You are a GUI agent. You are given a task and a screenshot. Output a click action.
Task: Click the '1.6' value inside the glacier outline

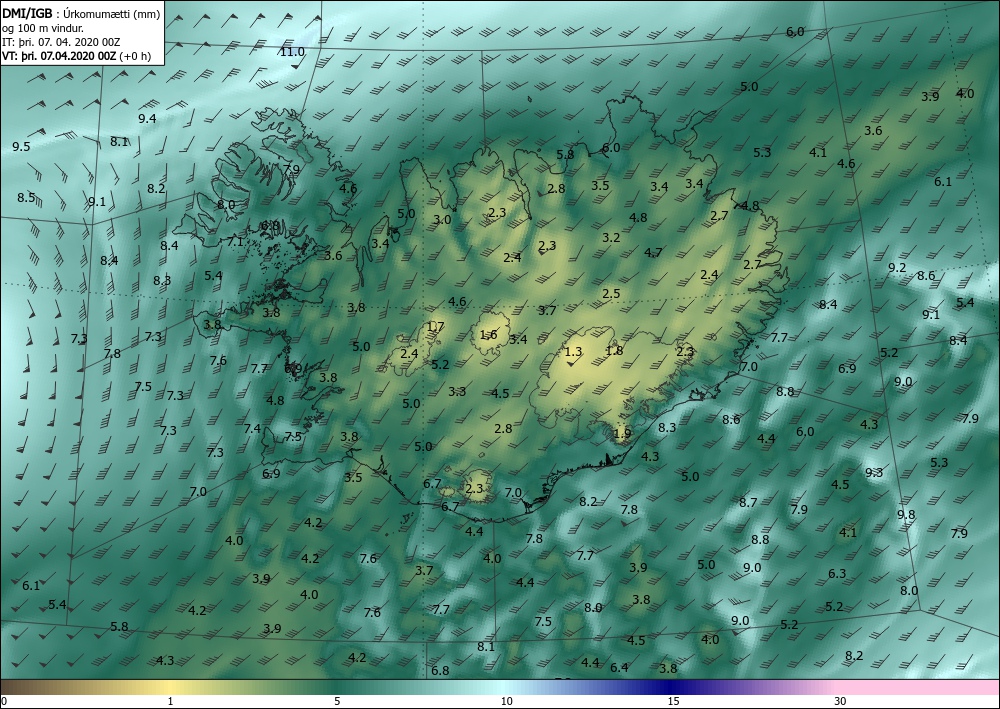[x=489, y=335]
